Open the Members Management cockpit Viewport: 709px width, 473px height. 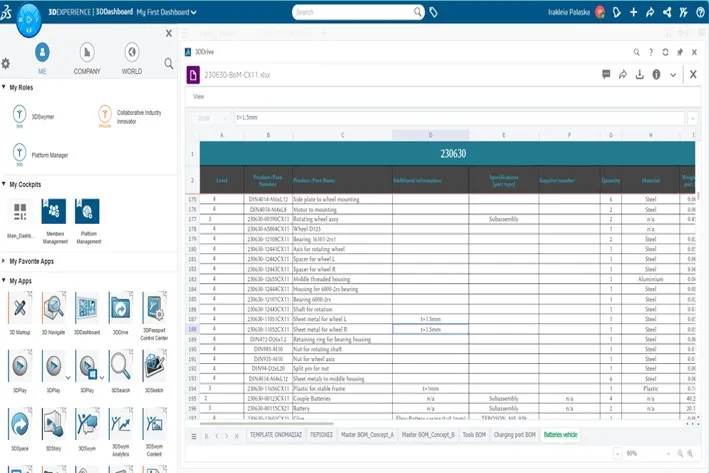click(x=54, y=211)
